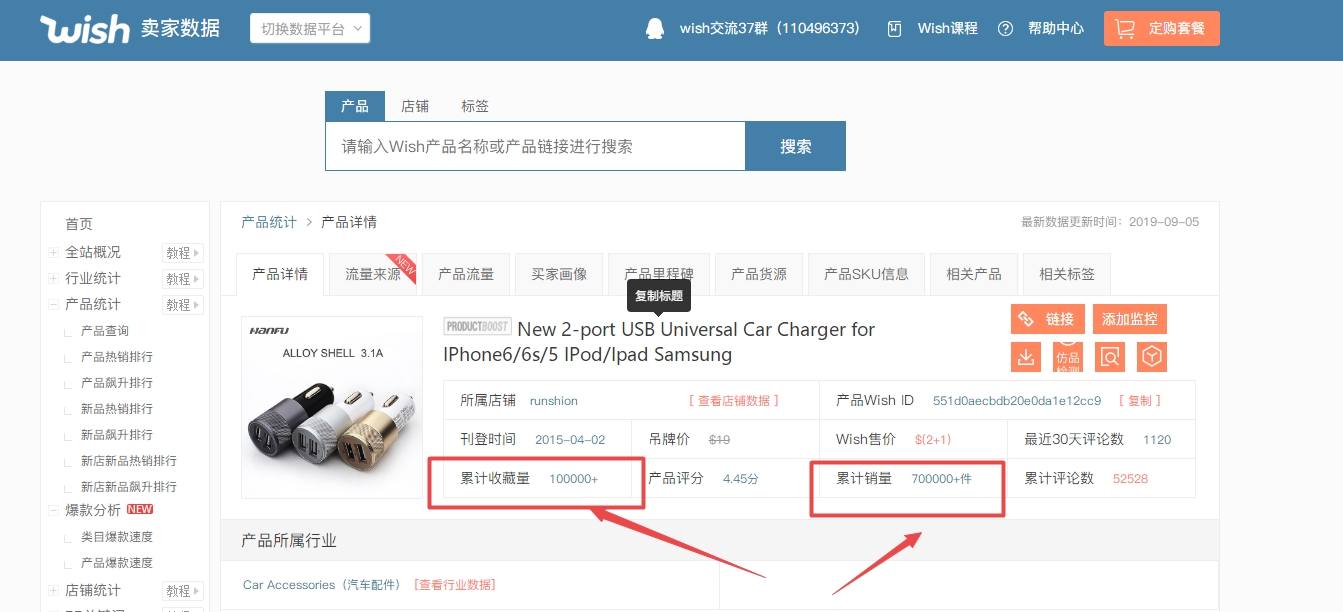Click the hexagon cube icon button

pos(1153,356)
